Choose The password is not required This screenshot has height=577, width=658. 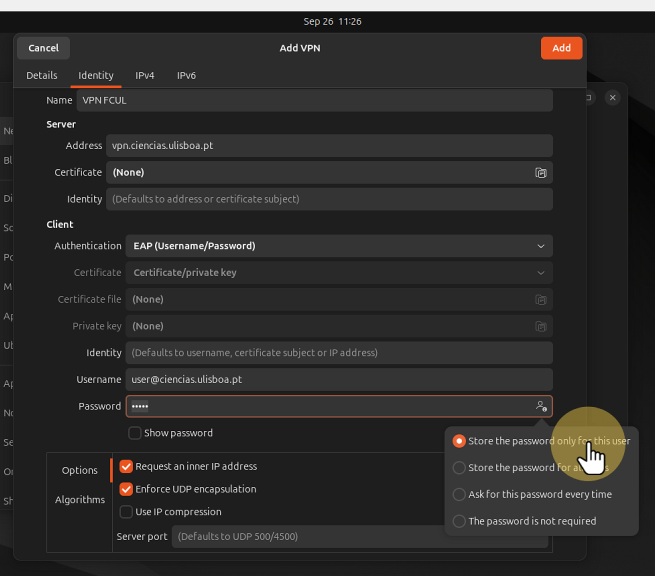tap(460, 522)
